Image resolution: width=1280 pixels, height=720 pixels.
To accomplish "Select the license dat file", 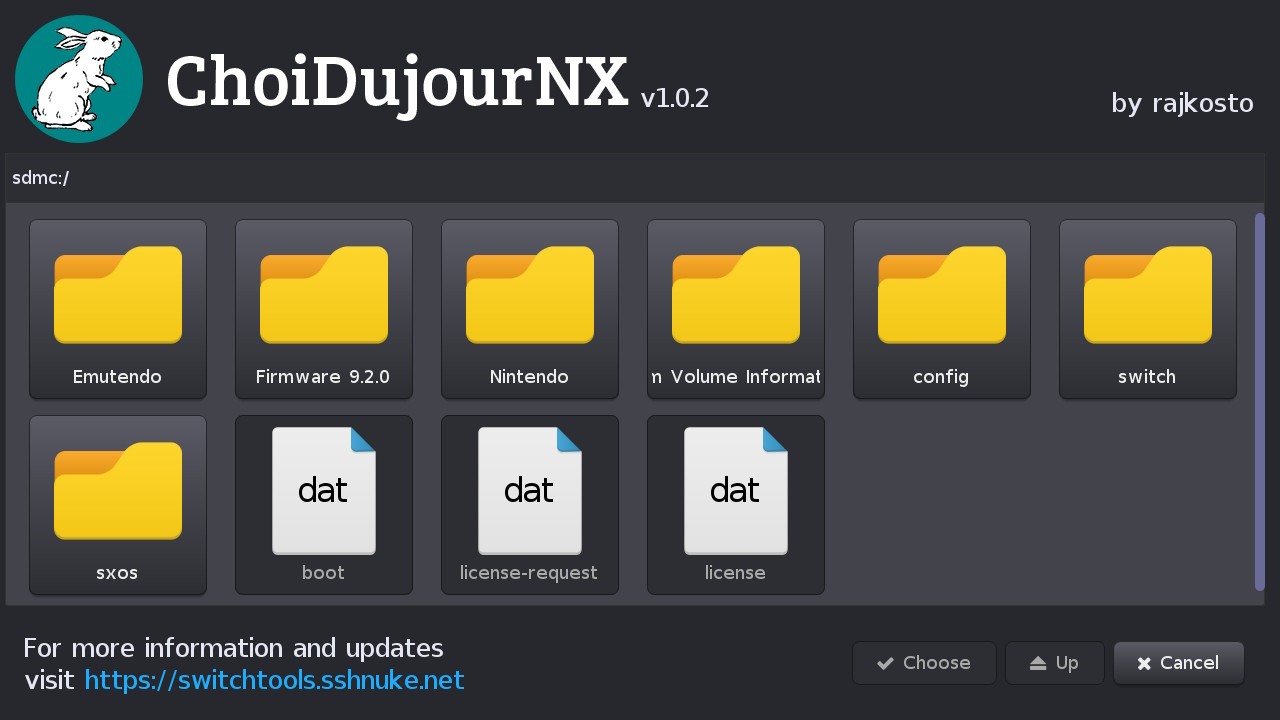I will [x=736, y=505].
